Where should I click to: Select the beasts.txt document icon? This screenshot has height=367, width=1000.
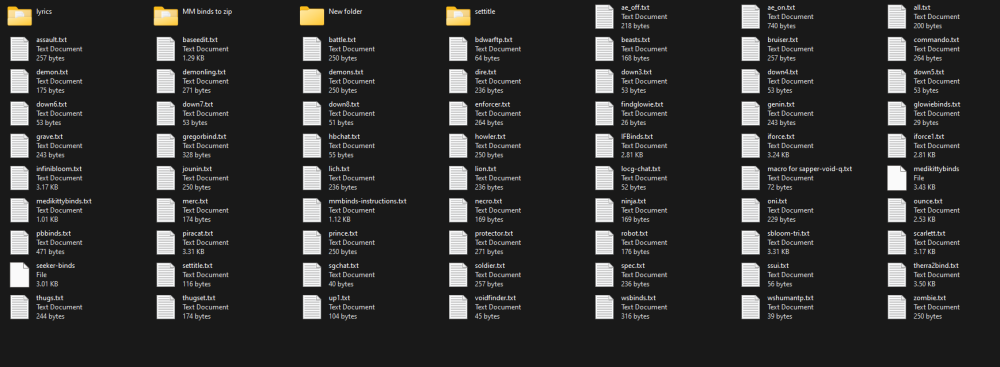click(x=604, y=49)
